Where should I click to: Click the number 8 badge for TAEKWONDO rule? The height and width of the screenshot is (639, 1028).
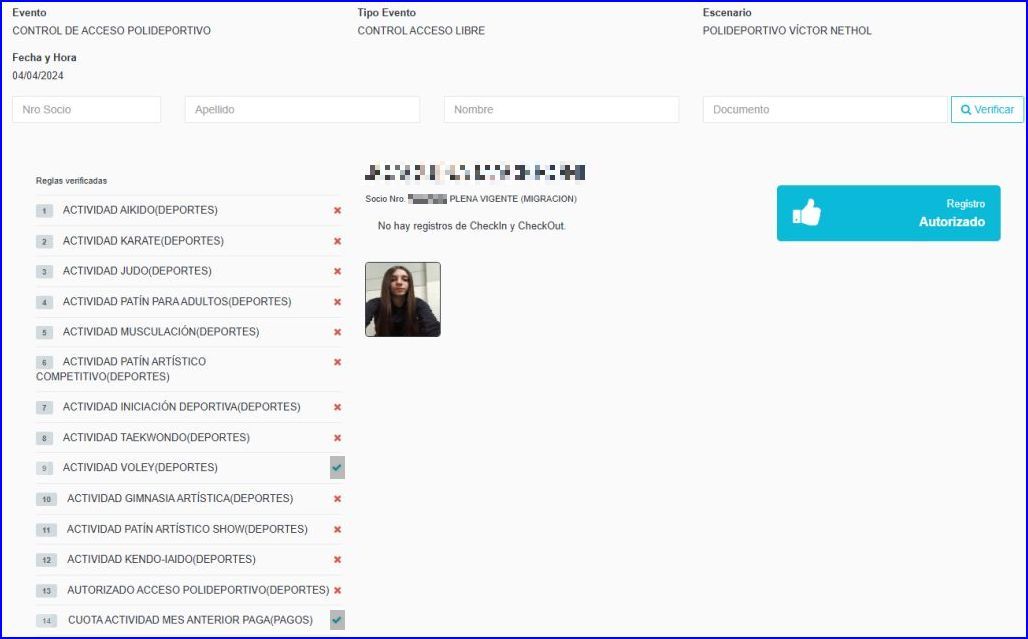point(45,438)
